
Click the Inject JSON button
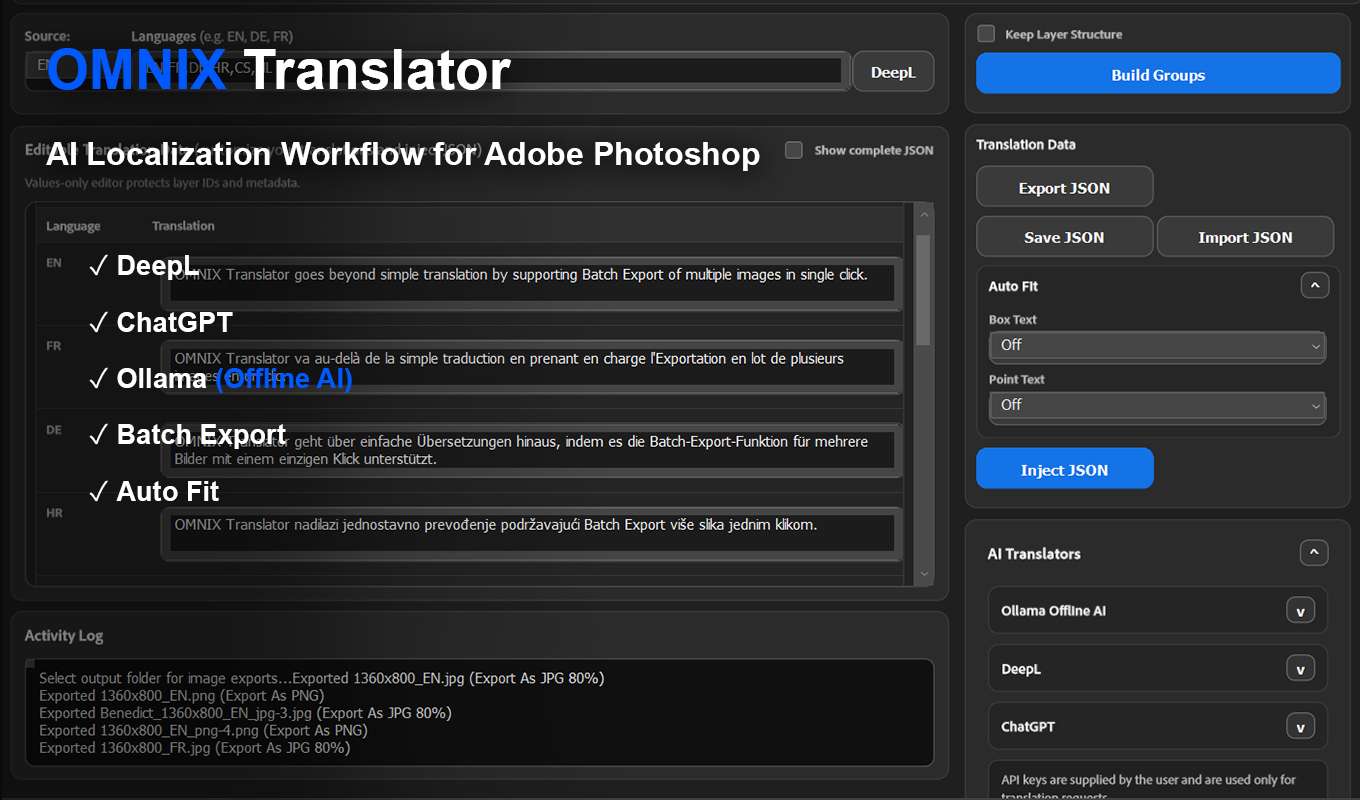point(1064,469)
